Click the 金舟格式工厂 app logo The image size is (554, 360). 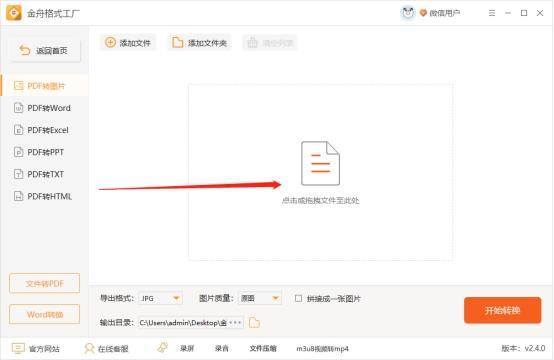(13, 13)
